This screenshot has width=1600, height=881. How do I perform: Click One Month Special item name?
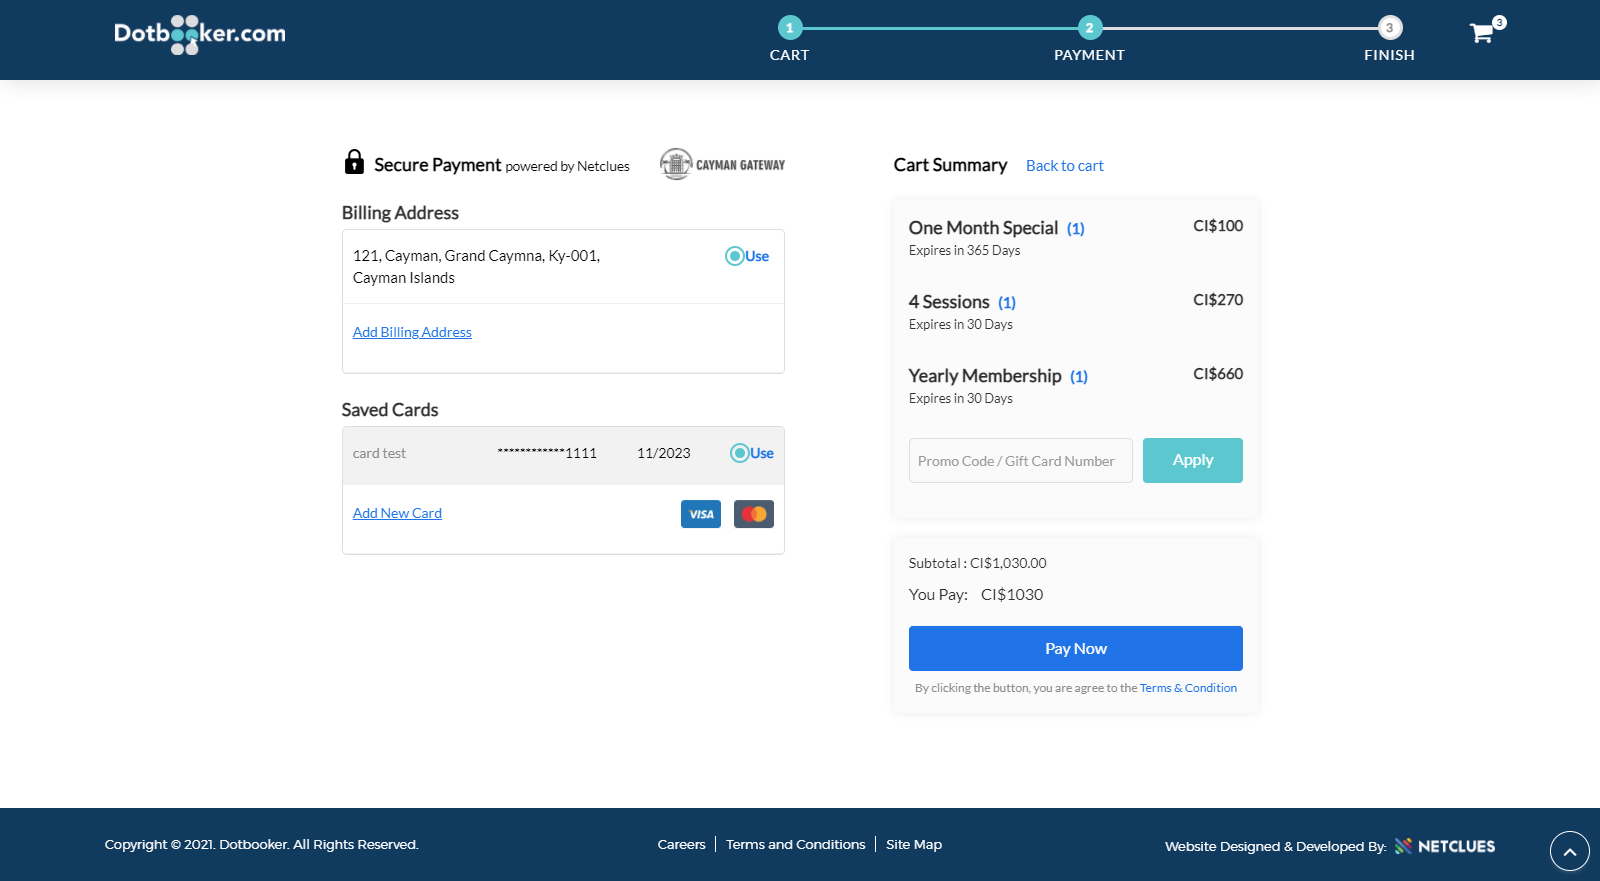tap(983, 228)
